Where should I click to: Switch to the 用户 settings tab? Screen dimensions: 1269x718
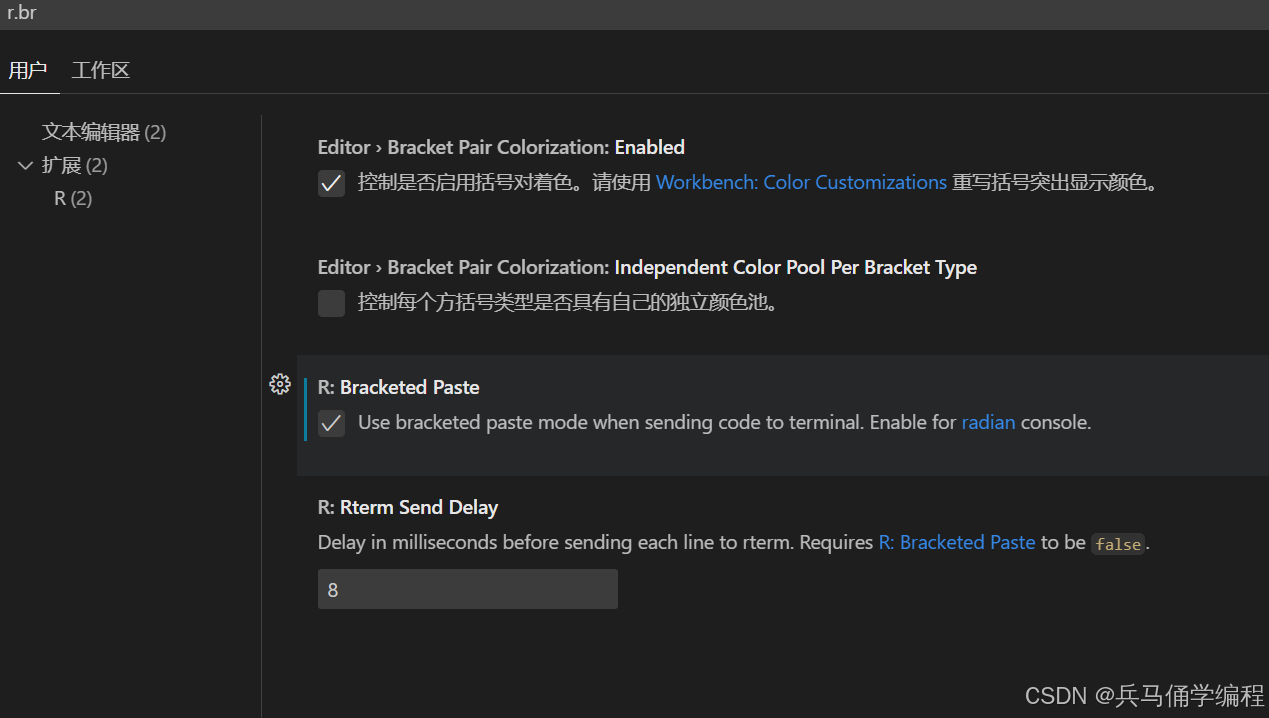pos(28,70)
